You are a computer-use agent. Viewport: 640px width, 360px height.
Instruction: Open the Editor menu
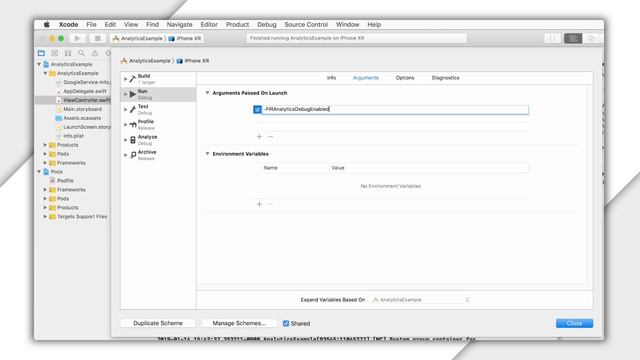point(209,24)
